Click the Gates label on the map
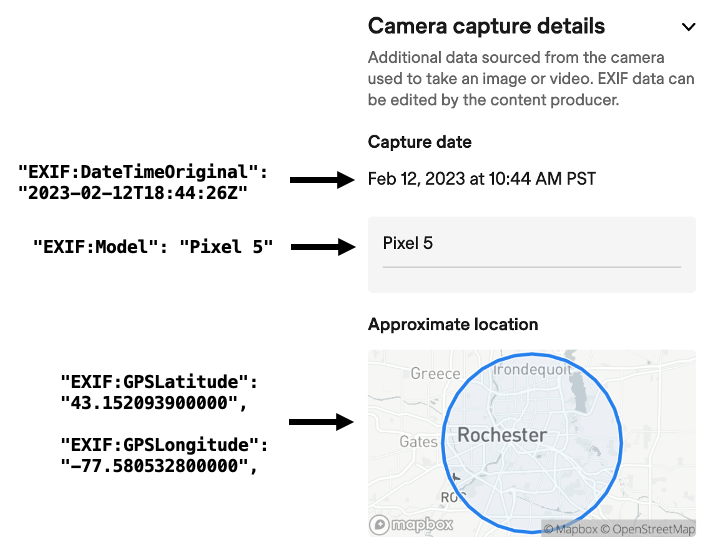Viewport: 712px width, 549px height. coord(418,441)
